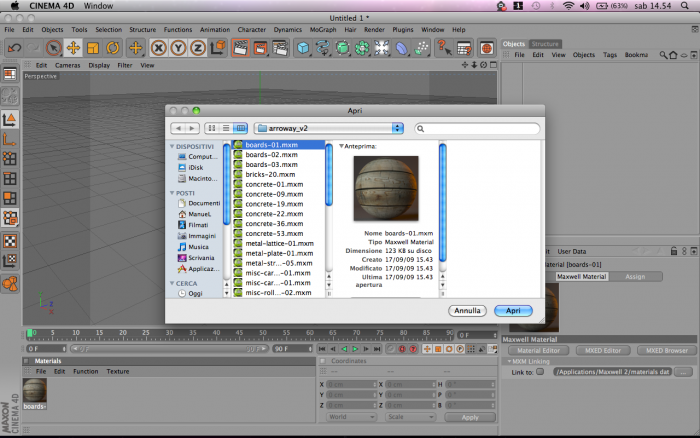Image resolution: width=700 pixels, height=438 pixels.
Task: Open the arroway_v2 folder dropdown
Action: tap(329, 129)
